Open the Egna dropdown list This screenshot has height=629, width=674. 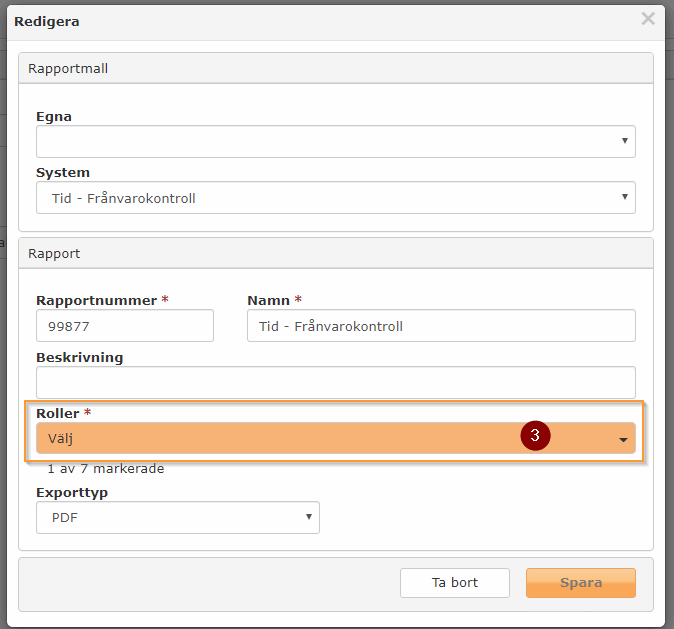tap(336, 141)
